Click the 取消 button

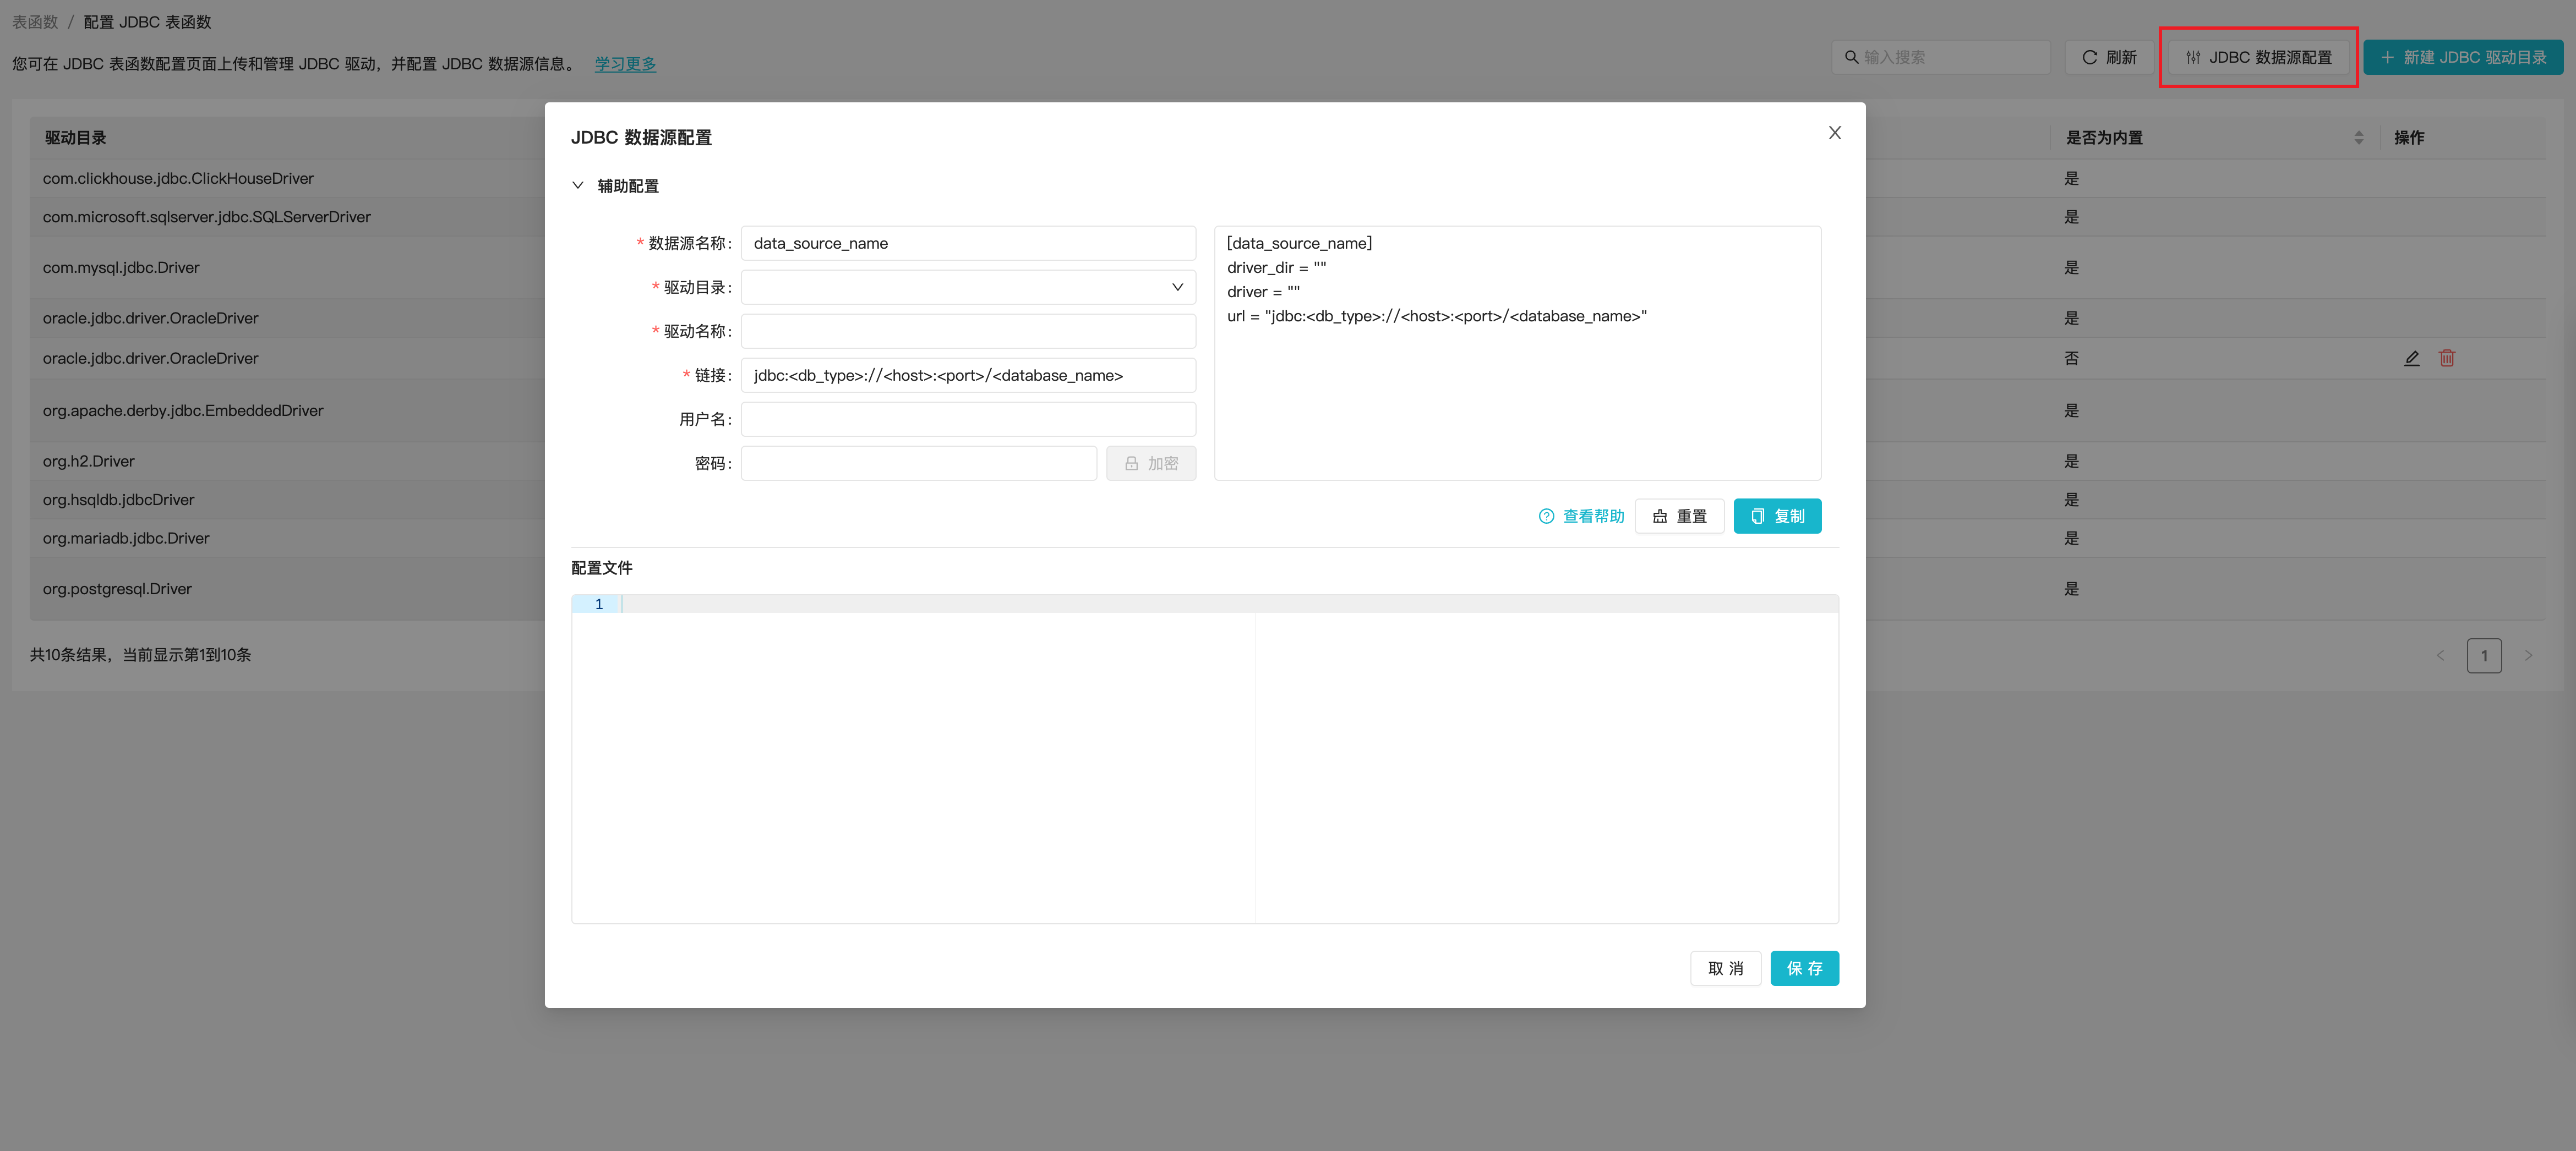tap(1725, 968)
